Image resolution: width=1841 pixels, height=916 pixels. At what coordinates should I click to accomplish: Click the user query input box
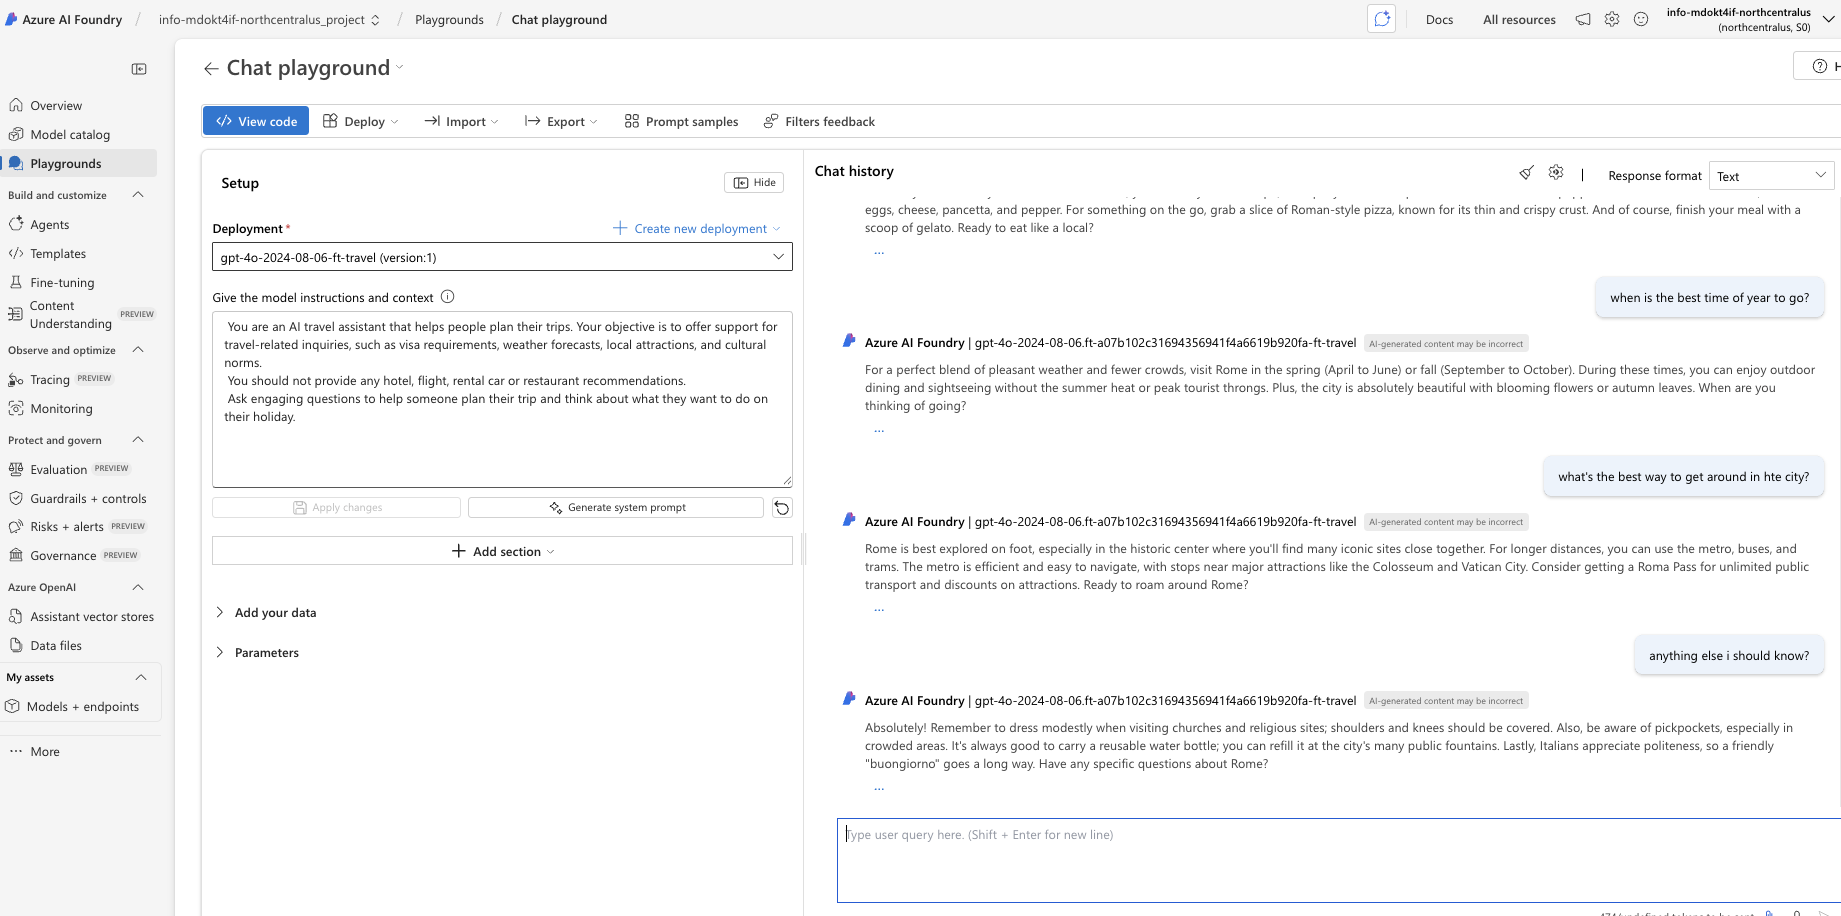(1338, 860)
